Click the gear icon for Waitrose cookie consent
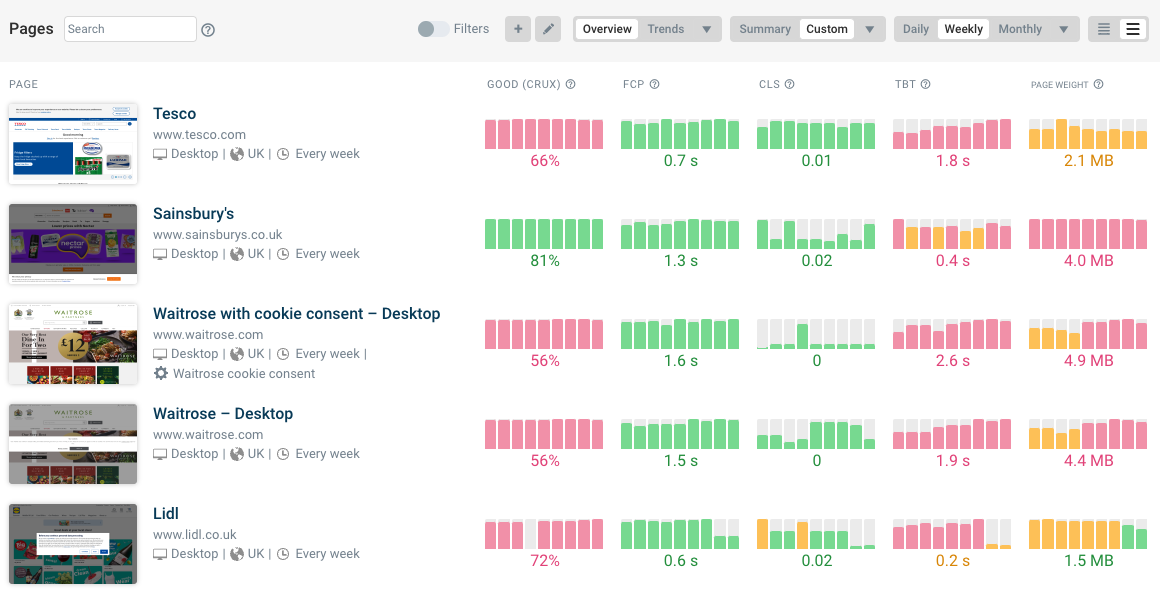The image size is (1160, 595). point(161,374)
